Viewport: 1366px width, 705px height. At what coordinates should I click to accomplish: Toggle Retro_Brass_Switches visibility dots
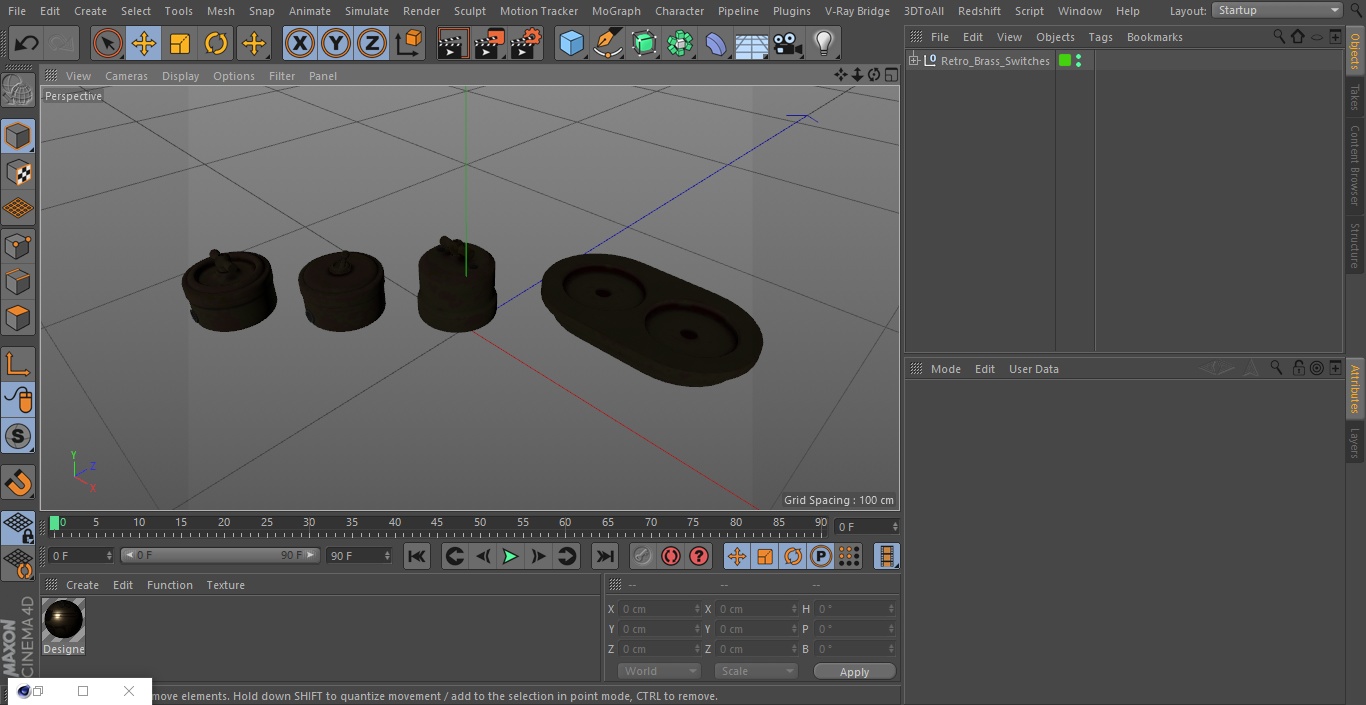pos(1078,61)
